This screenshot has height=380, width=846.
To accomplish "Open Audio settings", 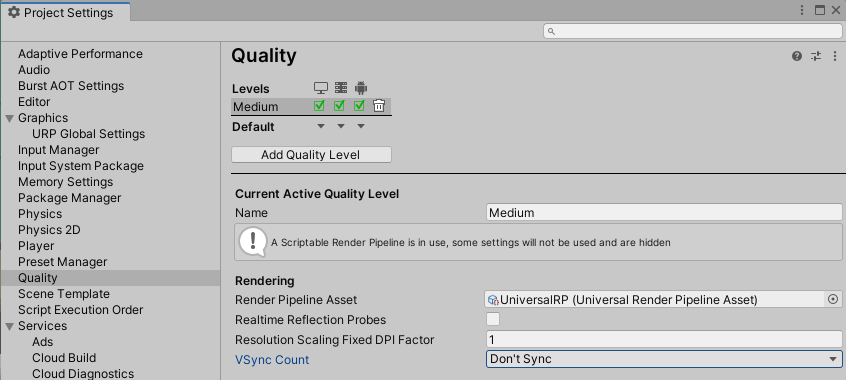I will 34,70.
